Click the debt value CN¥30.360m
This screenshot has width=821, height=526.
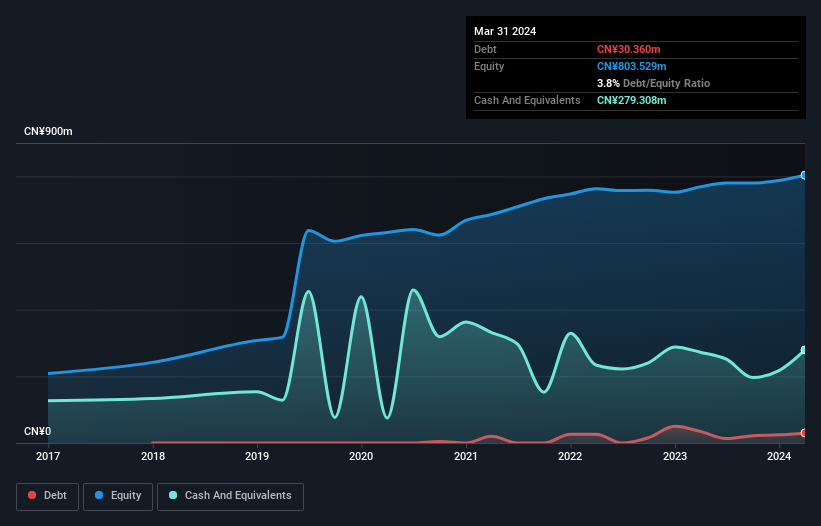point(628,49)
